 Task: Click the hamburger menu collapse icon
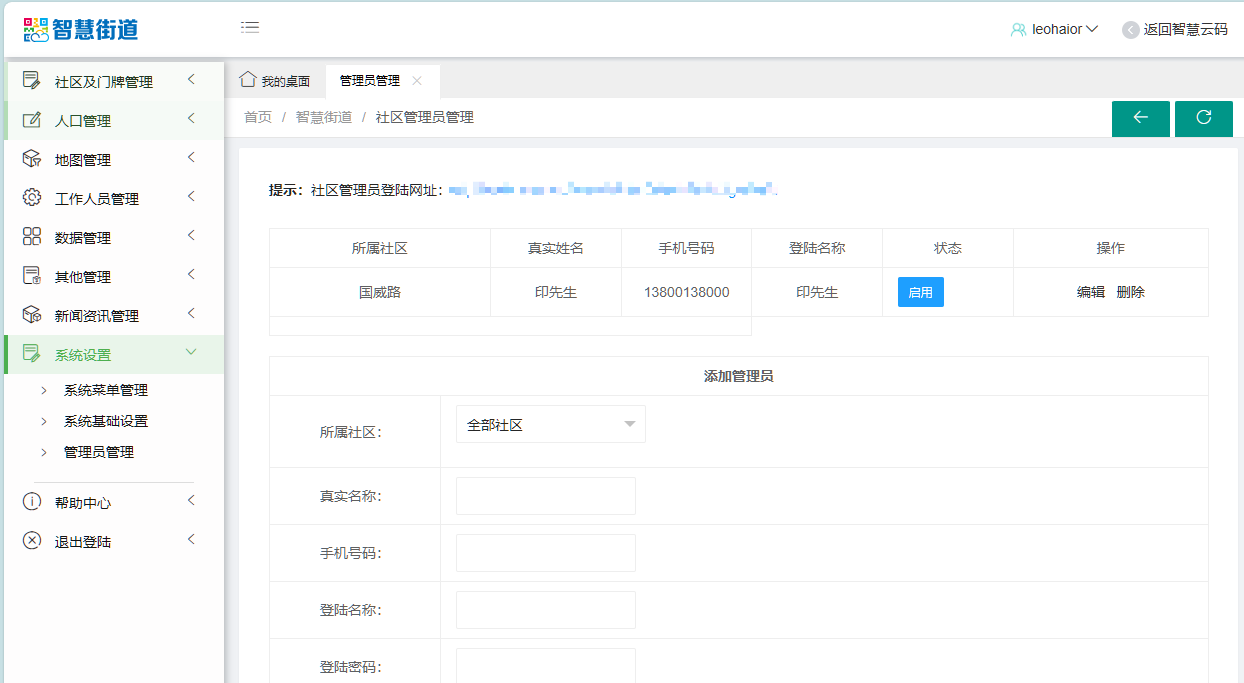(x=250, y=28)
